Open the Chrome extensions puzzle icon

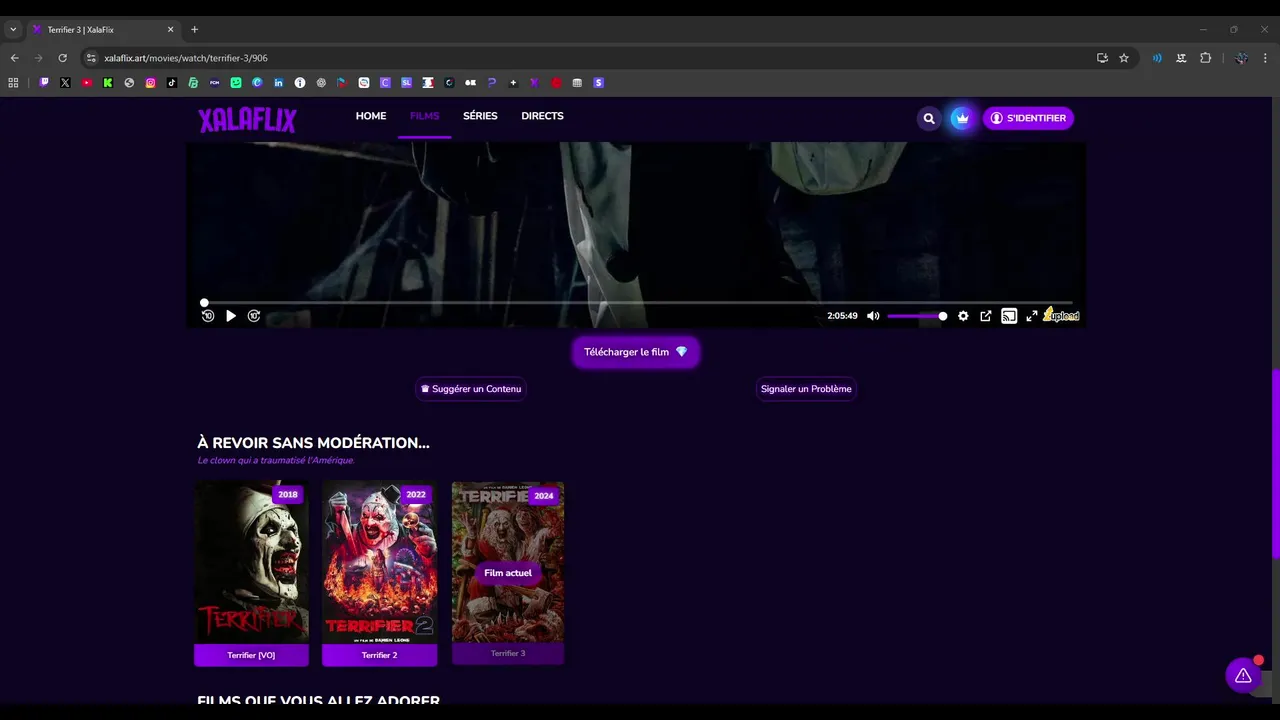[1206, 58]
